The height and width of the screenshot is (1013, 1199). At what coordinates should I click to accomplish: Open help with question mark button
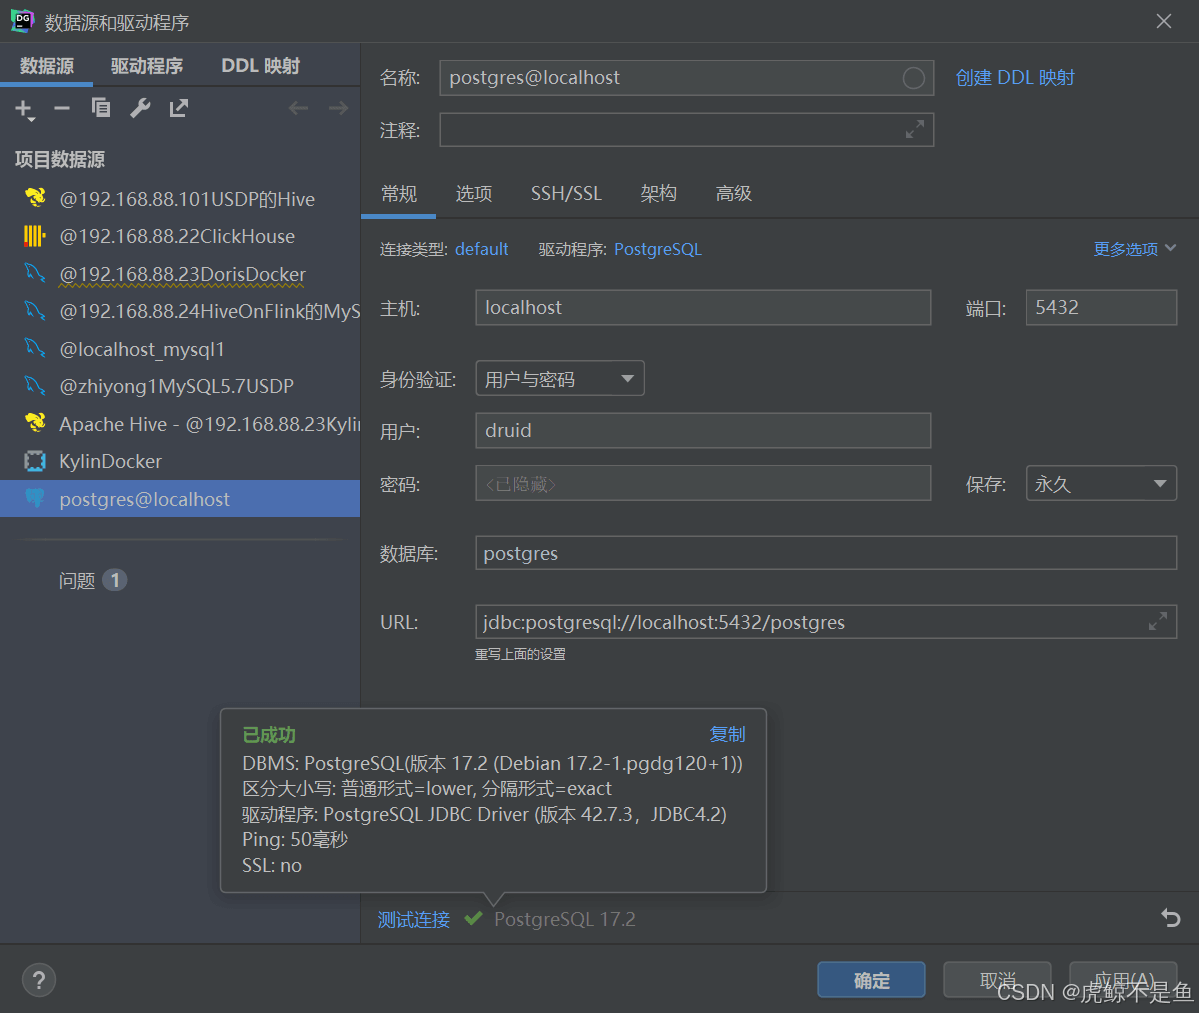coord(39,980)
